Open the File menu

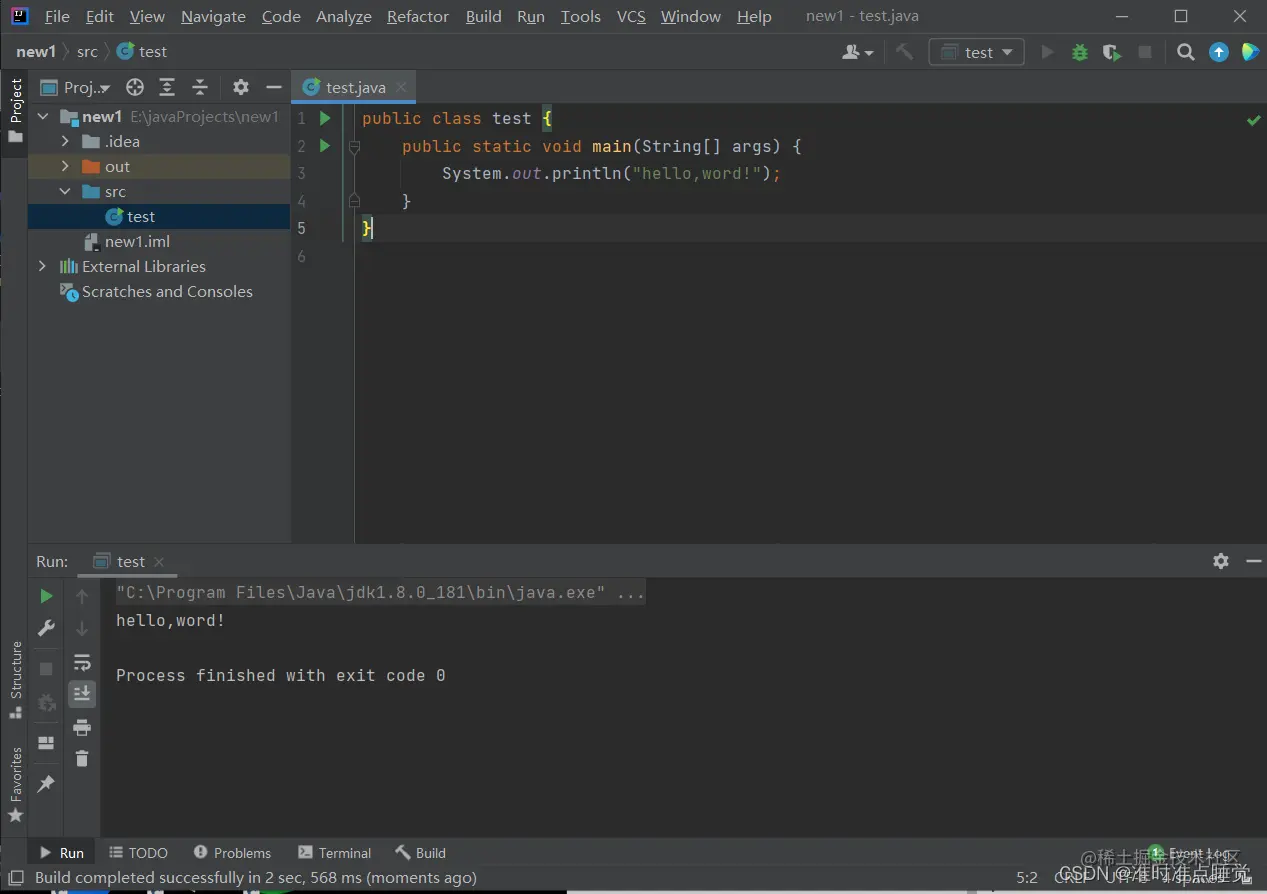coord(57,16)
